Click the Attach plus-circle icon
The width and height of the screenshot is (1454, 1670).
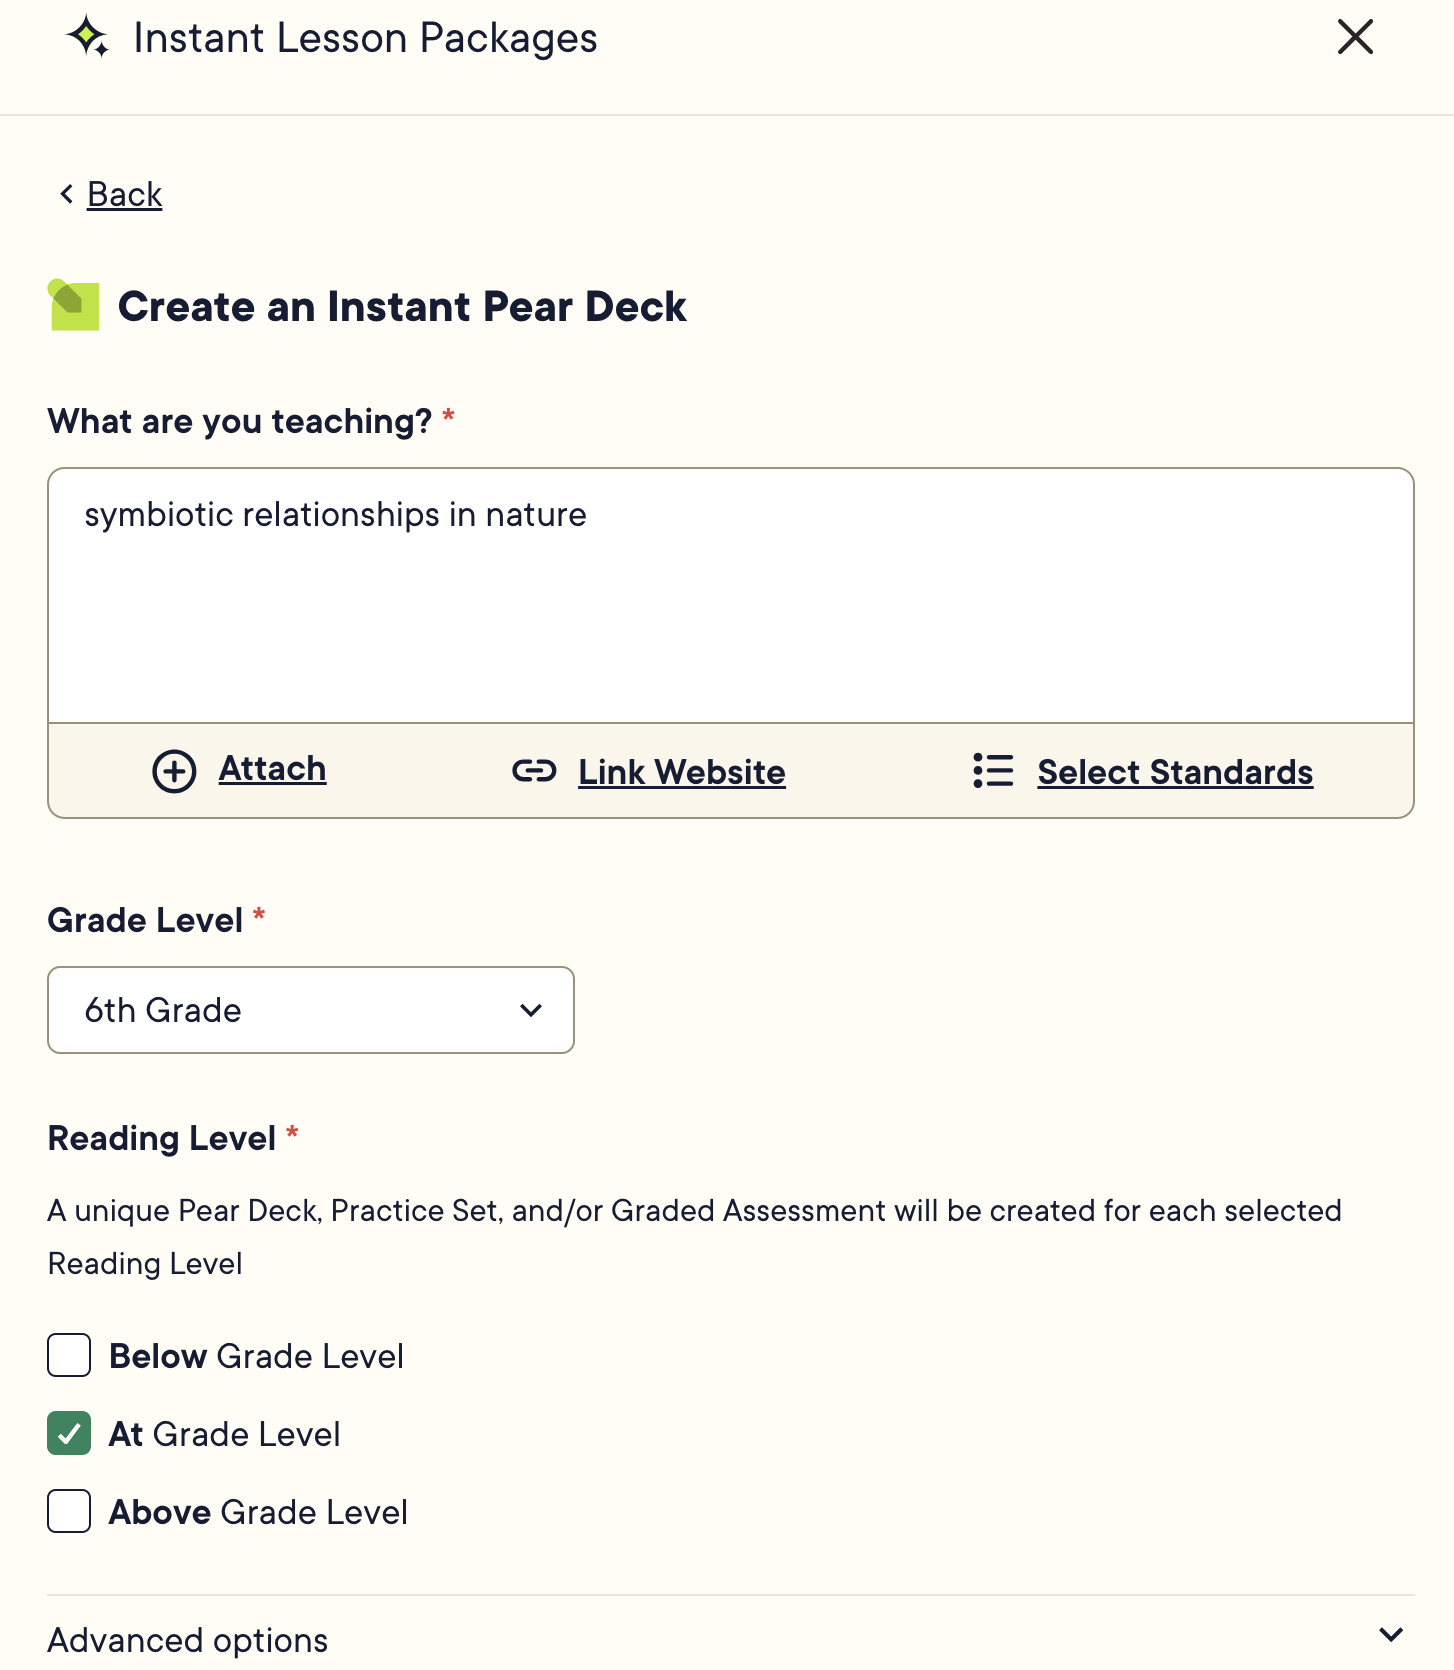click(174, 771)
